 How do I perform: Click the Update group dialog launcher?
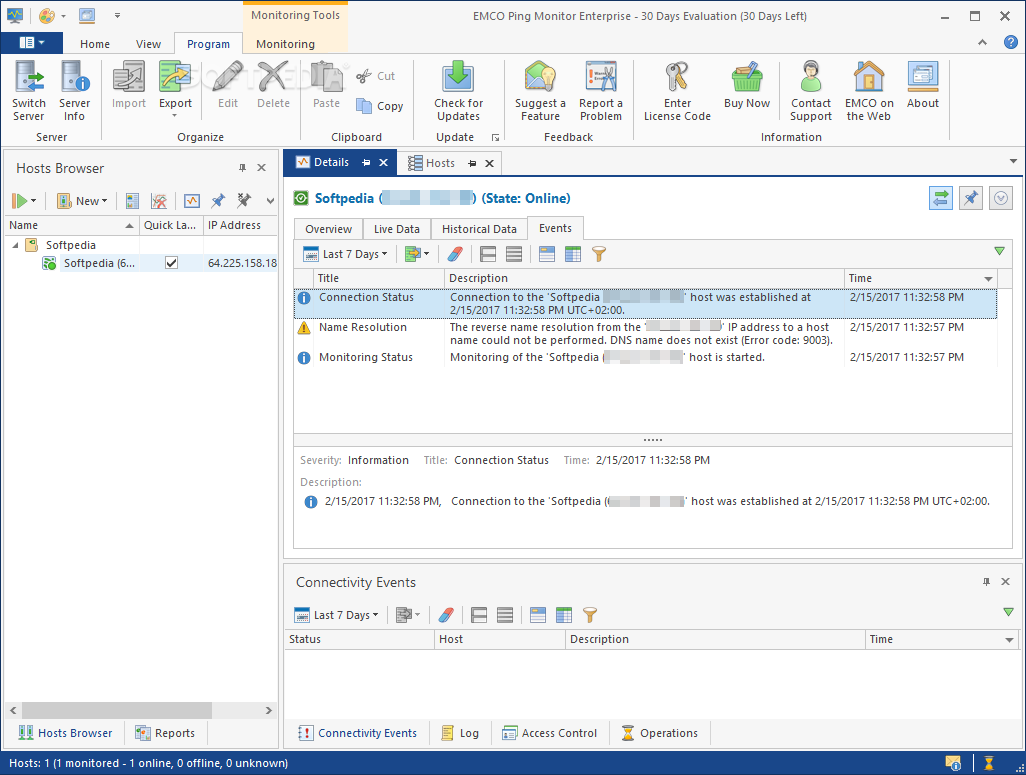(x=495, y=137)
